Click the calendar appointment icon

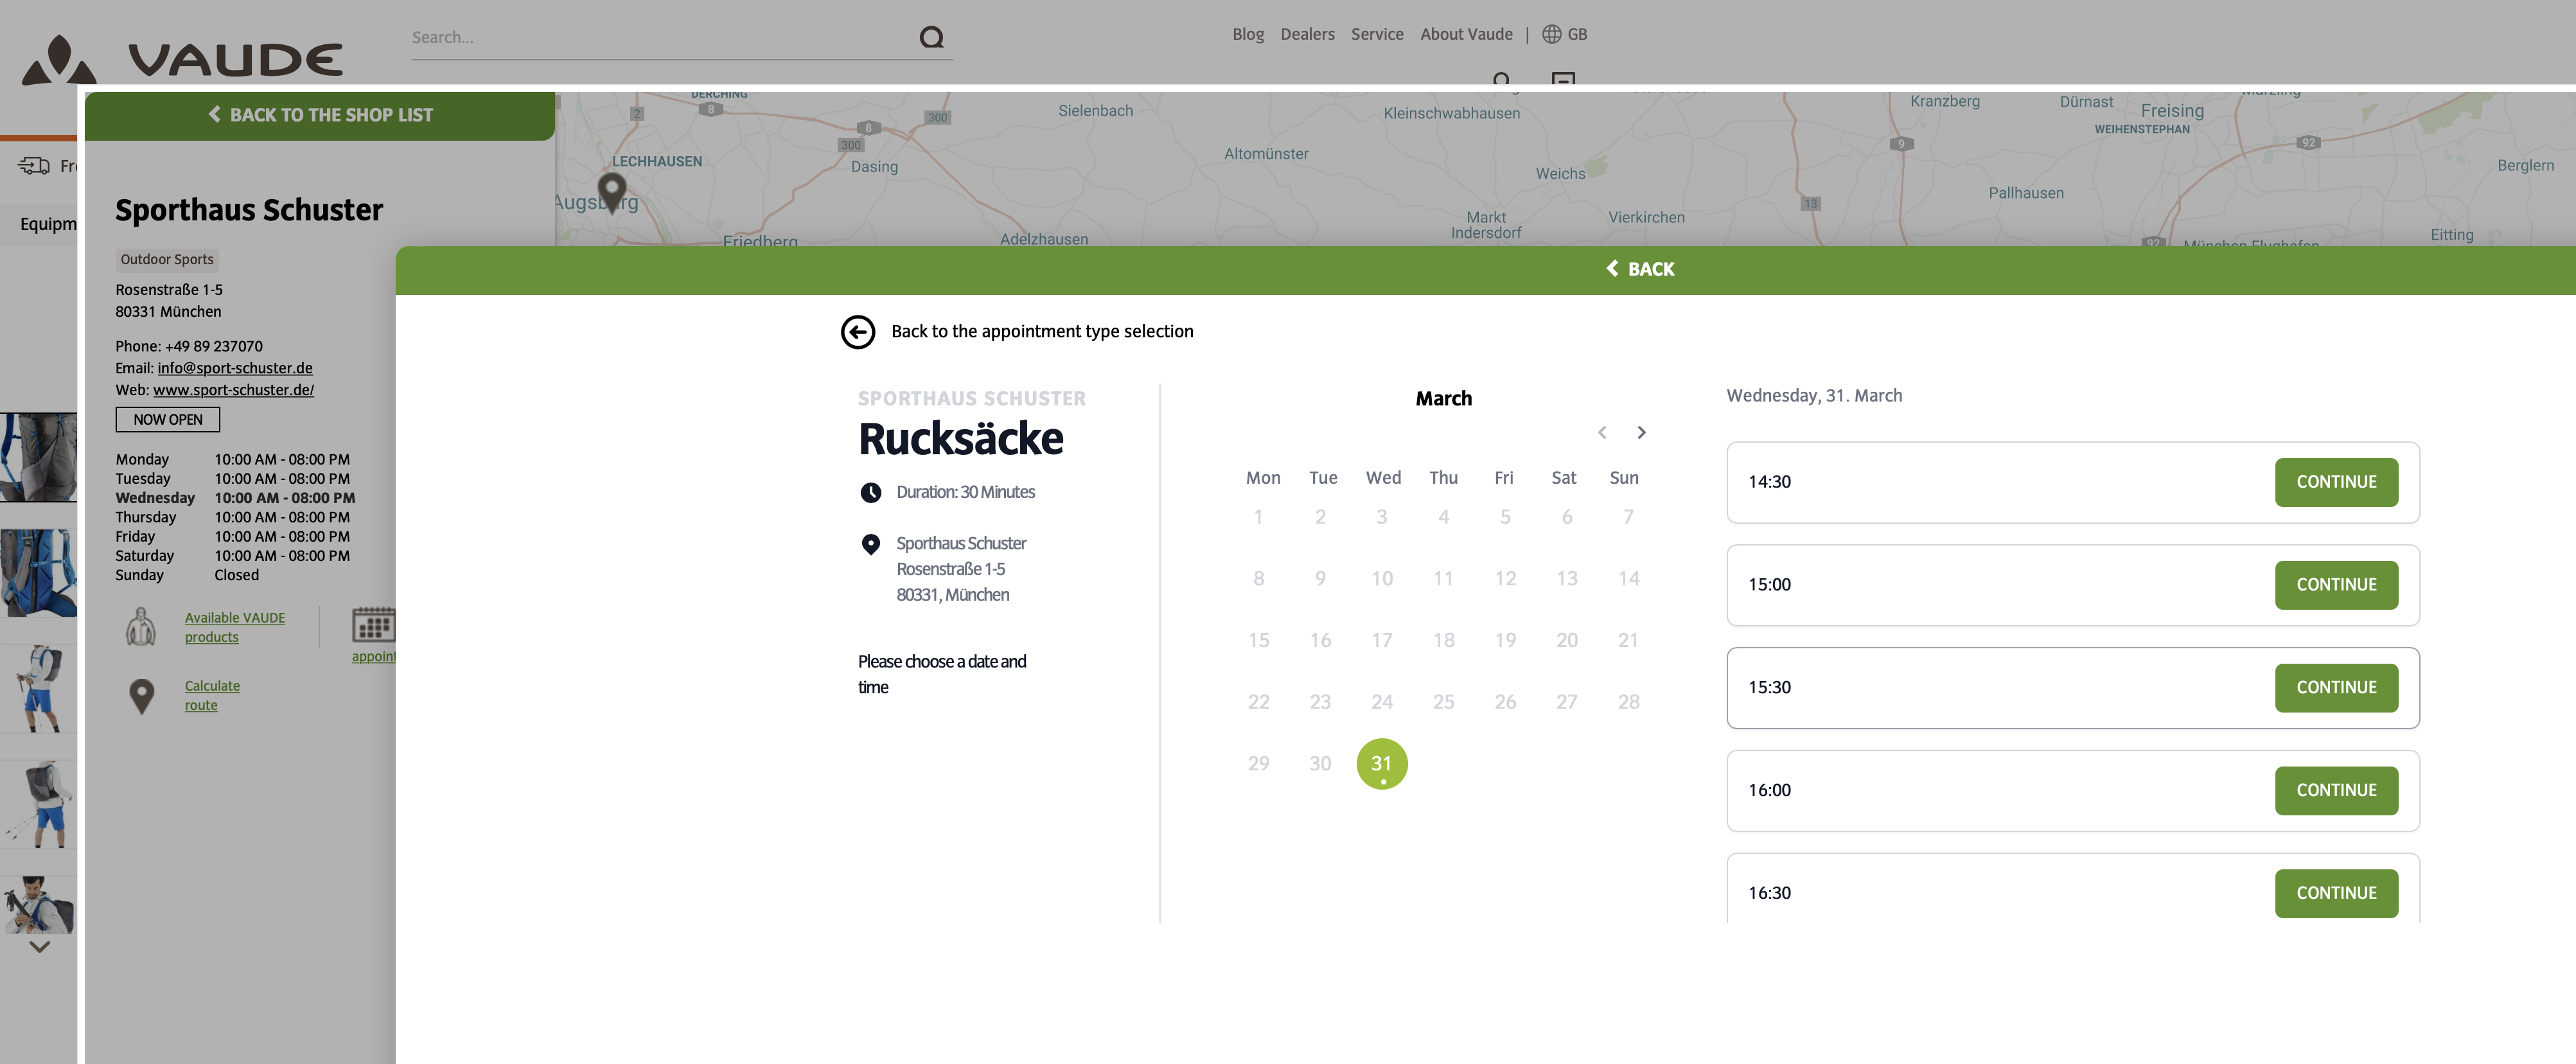(374, 625)
